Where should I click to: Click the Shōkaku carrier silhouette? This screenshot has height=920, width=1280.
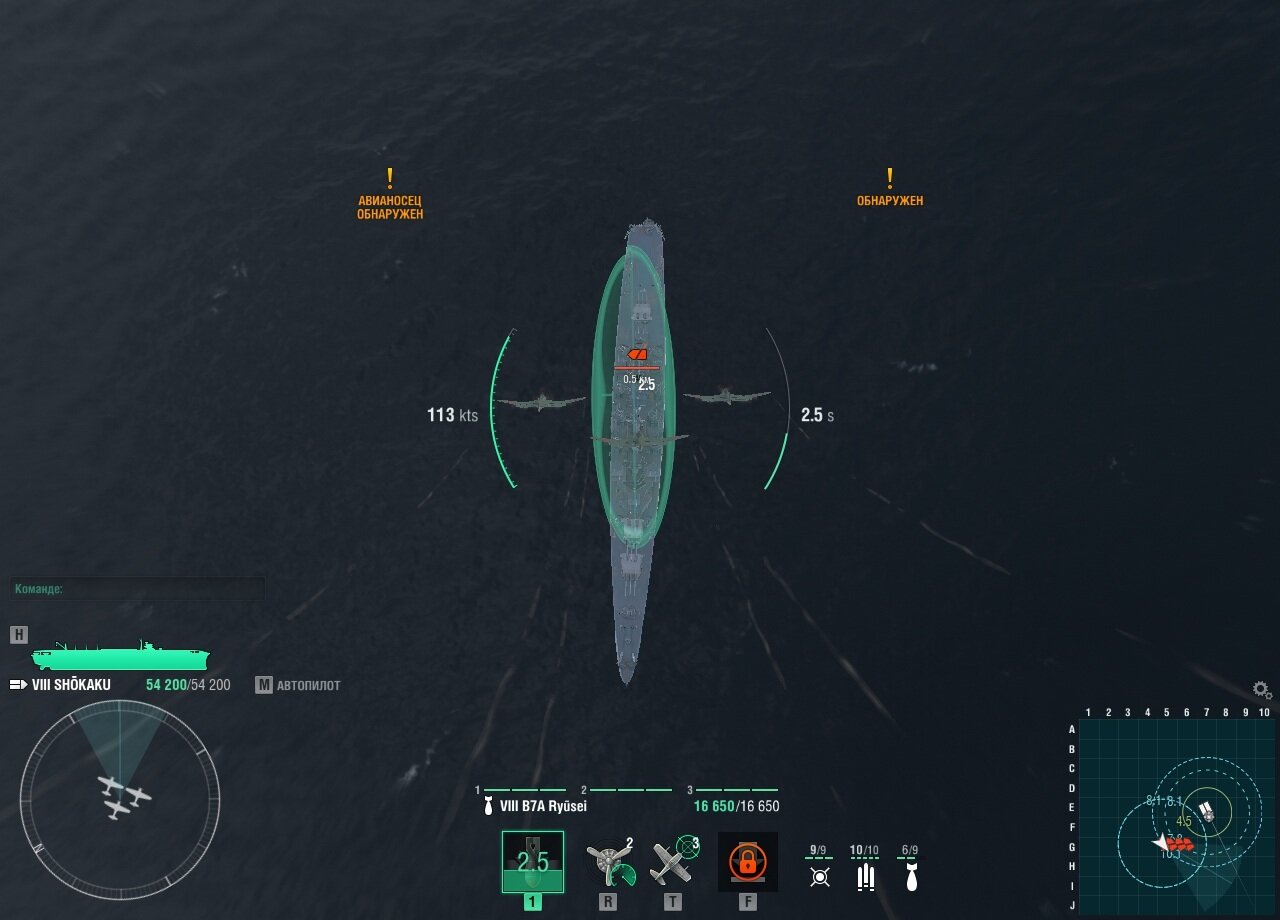(120, 657)
